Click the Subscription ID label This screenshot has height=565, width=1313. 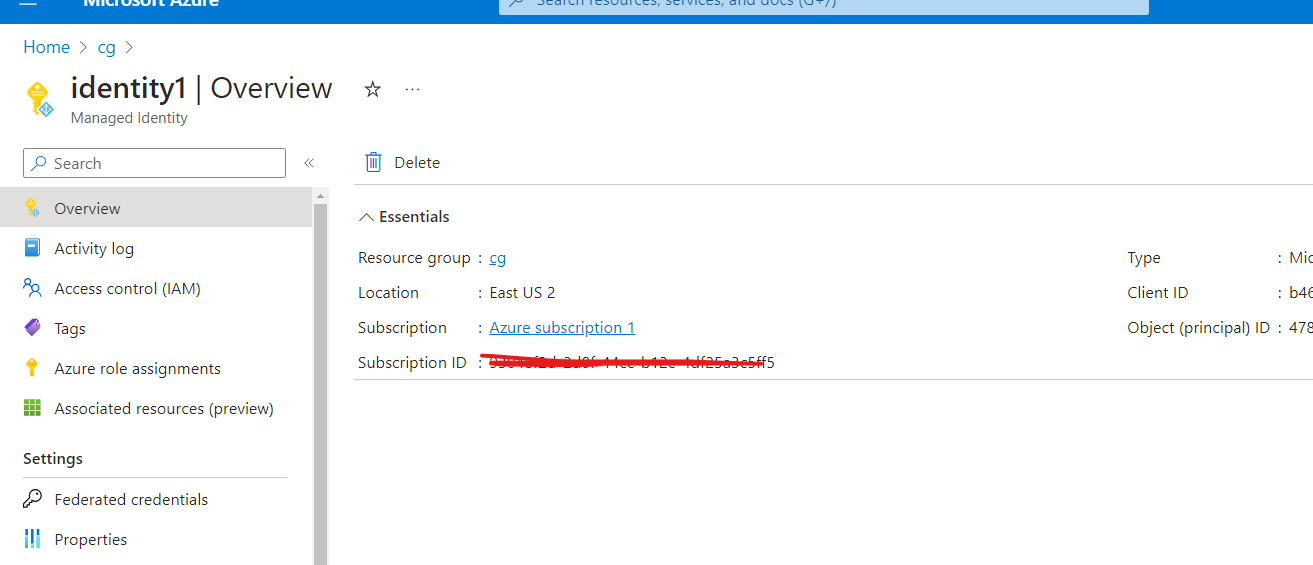412,363
